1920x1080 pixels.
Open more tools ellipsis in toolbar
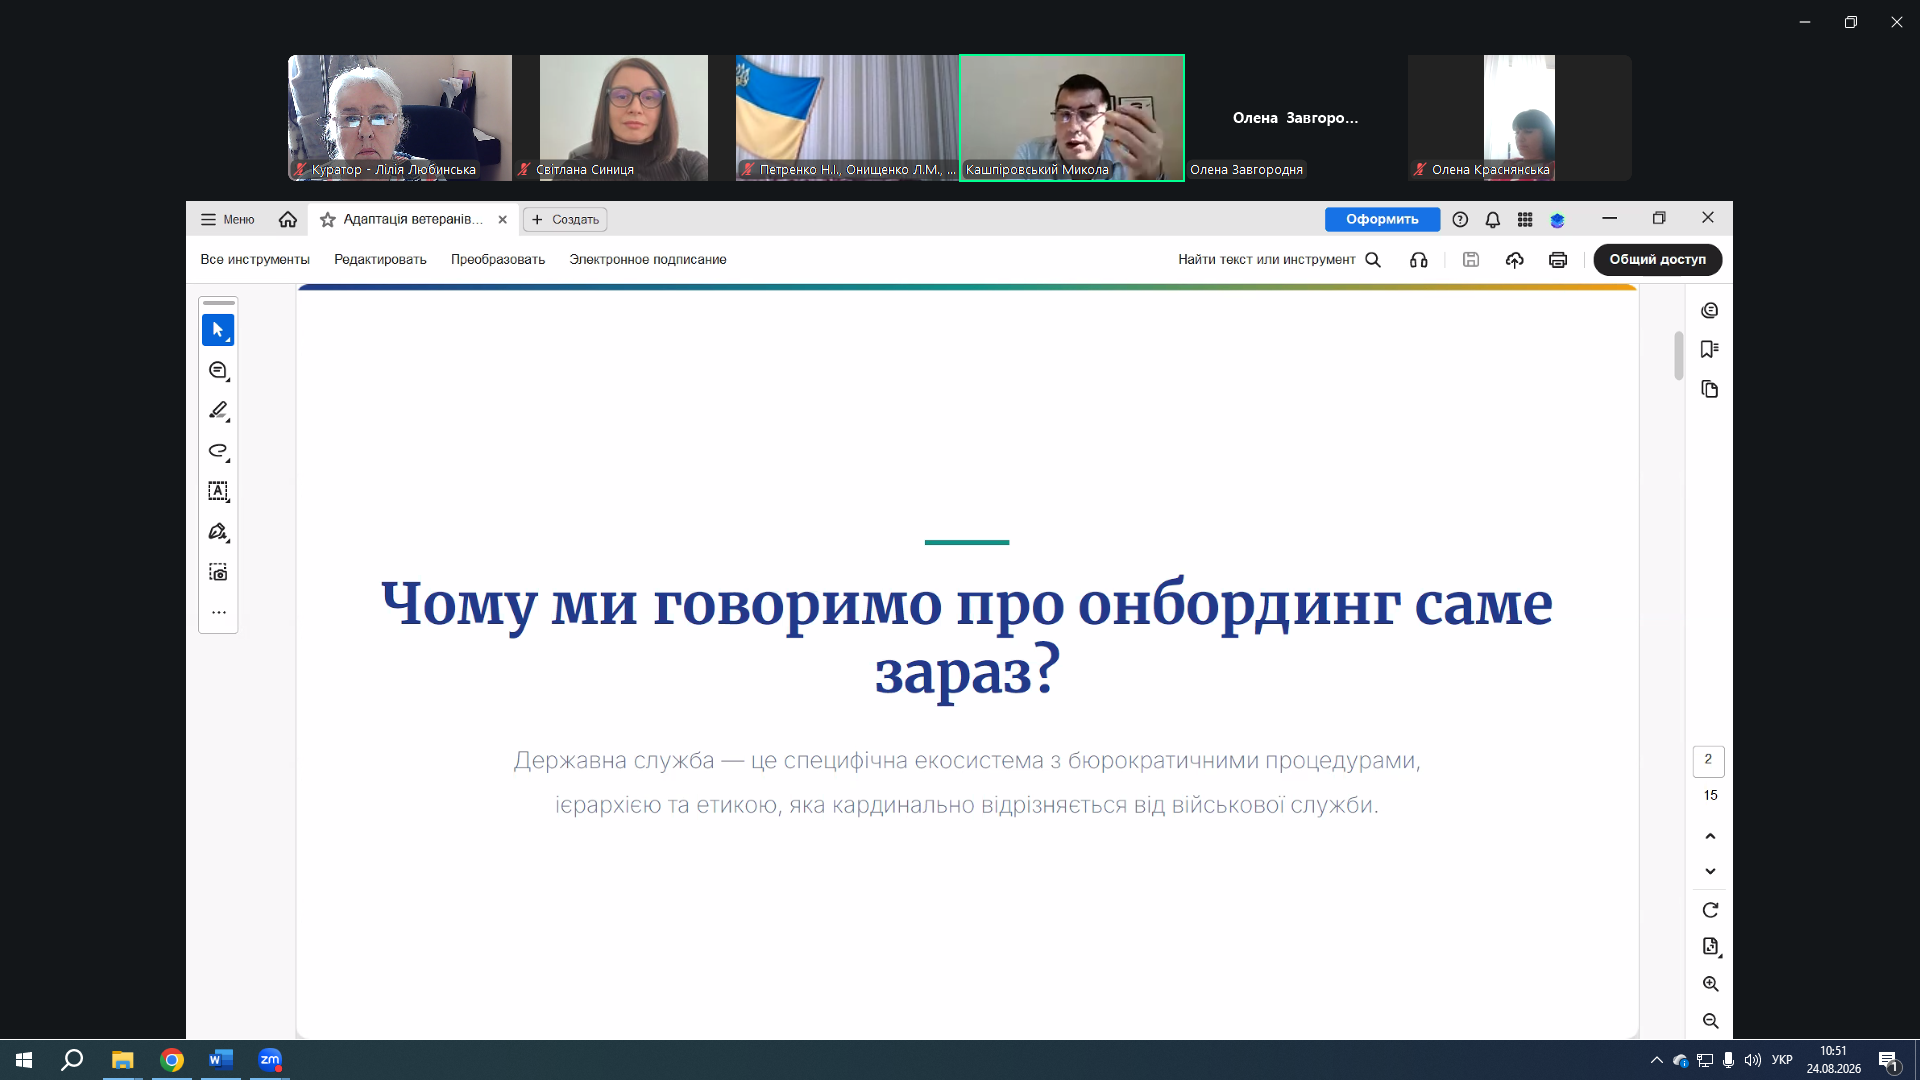[x=218, y=612]
